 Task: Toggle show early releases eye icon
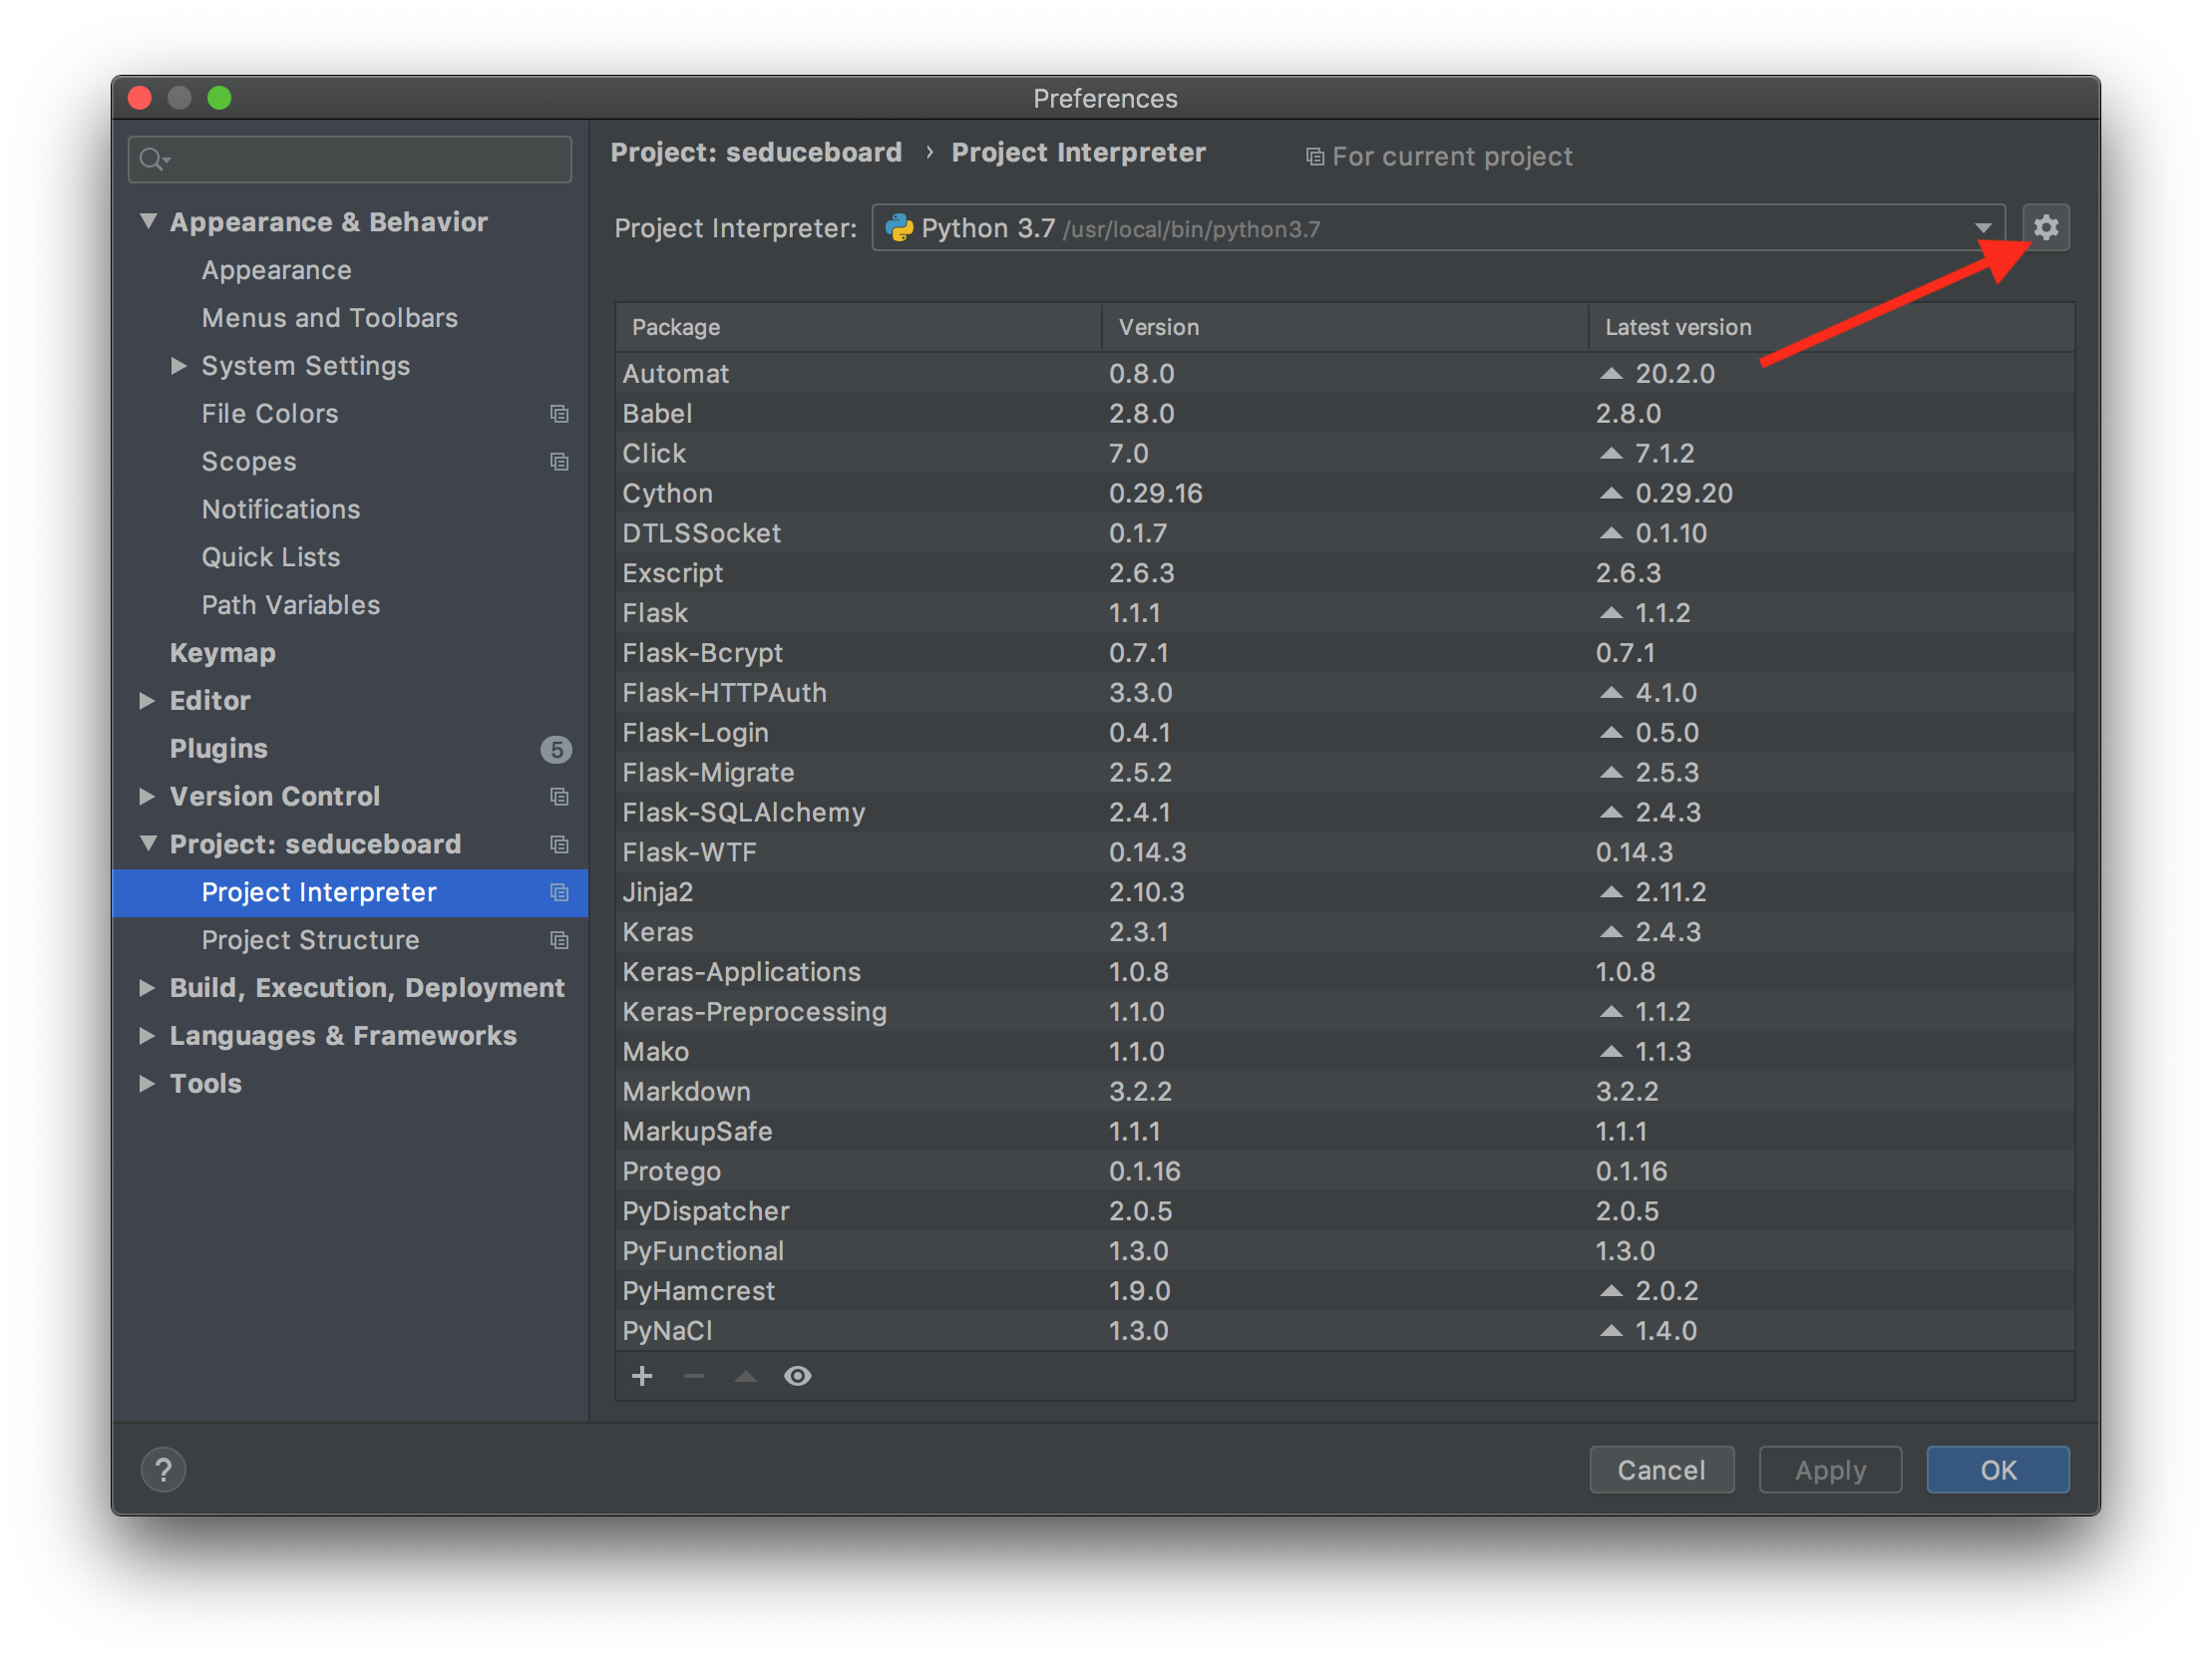point(797,1376)
